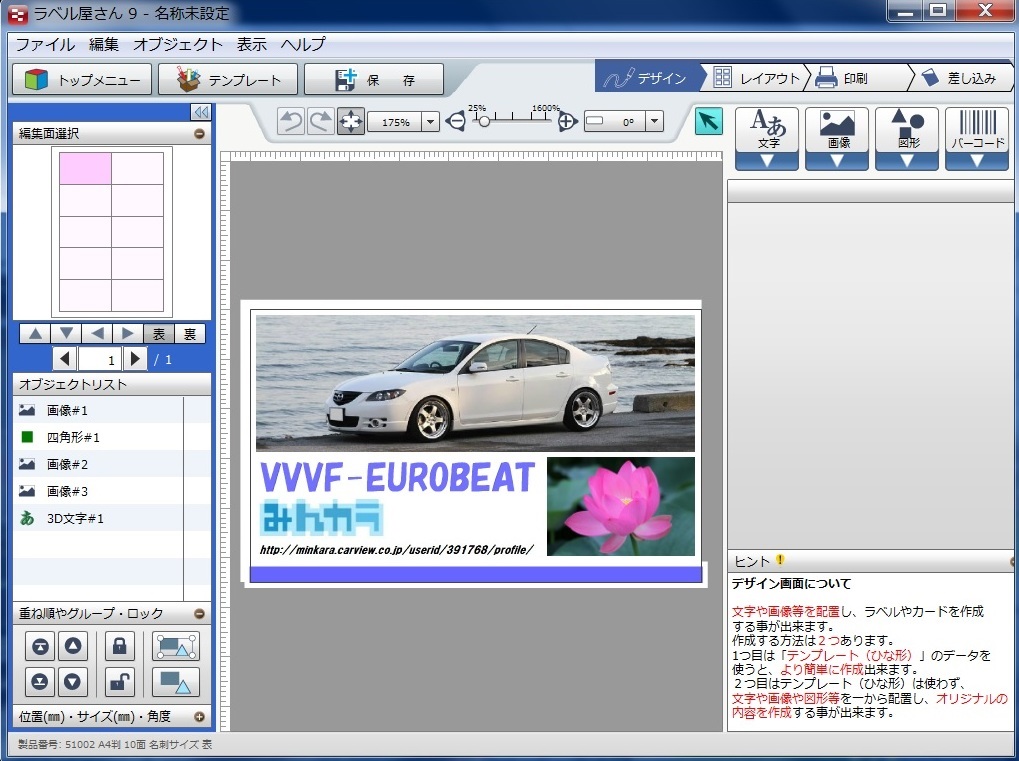This screenshot has height=761, width=1019.
Task: Click the 文字 text tool icon
Action: [x=767, y=129]
